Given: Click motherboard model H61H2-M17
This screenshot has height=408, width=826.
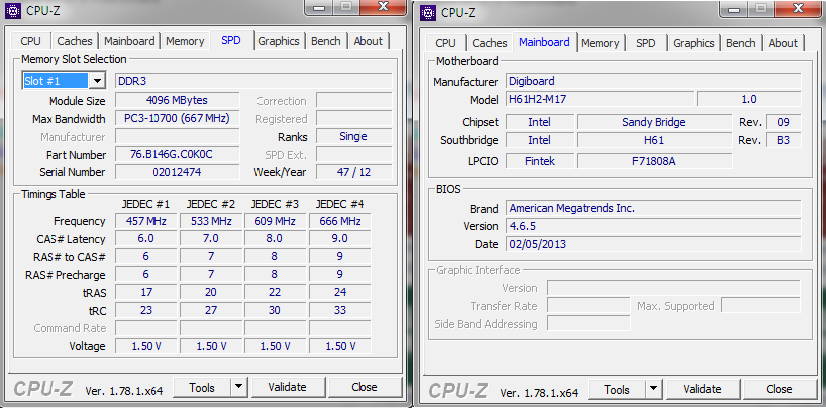Looking at the screenshot, I should coord(600,99).
